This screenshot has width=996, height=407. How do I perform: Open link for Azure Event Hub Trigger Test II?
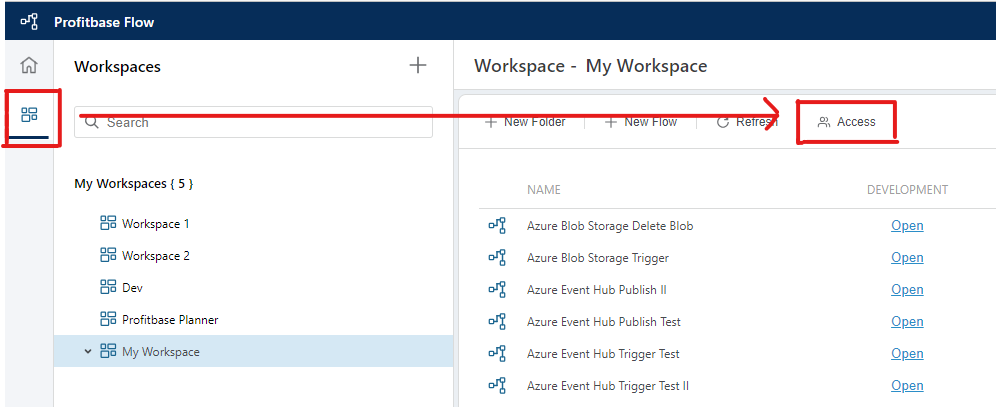pyautogui.click(x=907, y=386)
